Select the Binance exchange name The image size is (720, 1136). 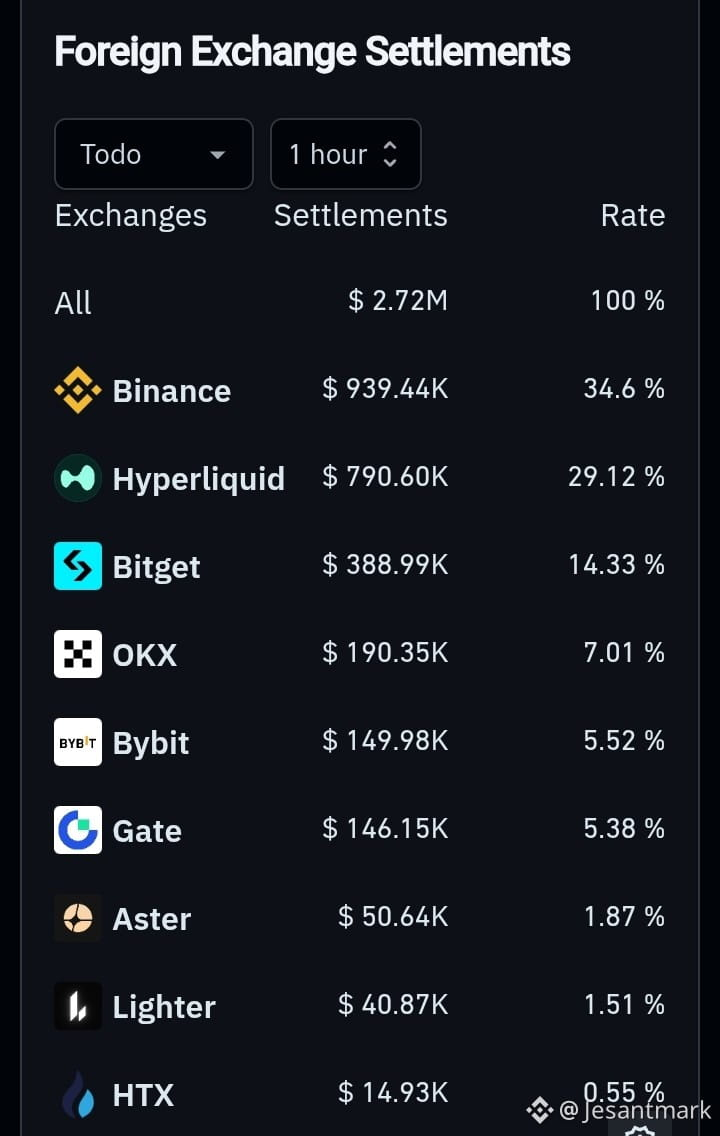(172, 391)
